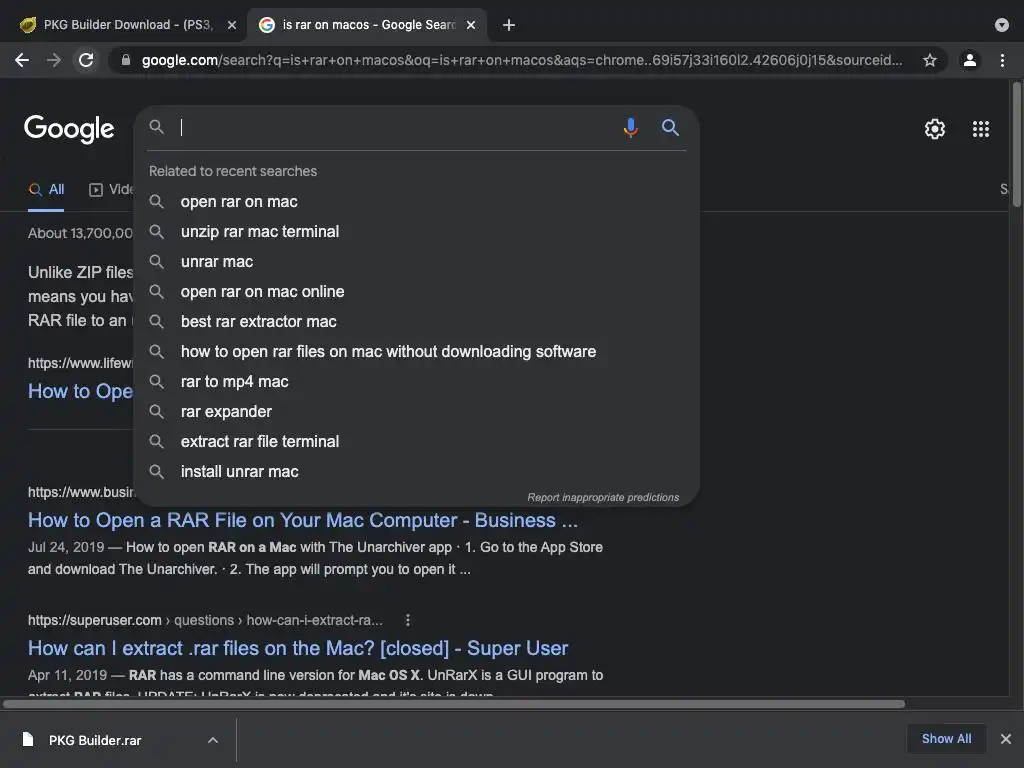Click magnifier icon beside 'rar expander' suggestion
This screenshot has height=768, width=1024.
click(x=156, y=412)
